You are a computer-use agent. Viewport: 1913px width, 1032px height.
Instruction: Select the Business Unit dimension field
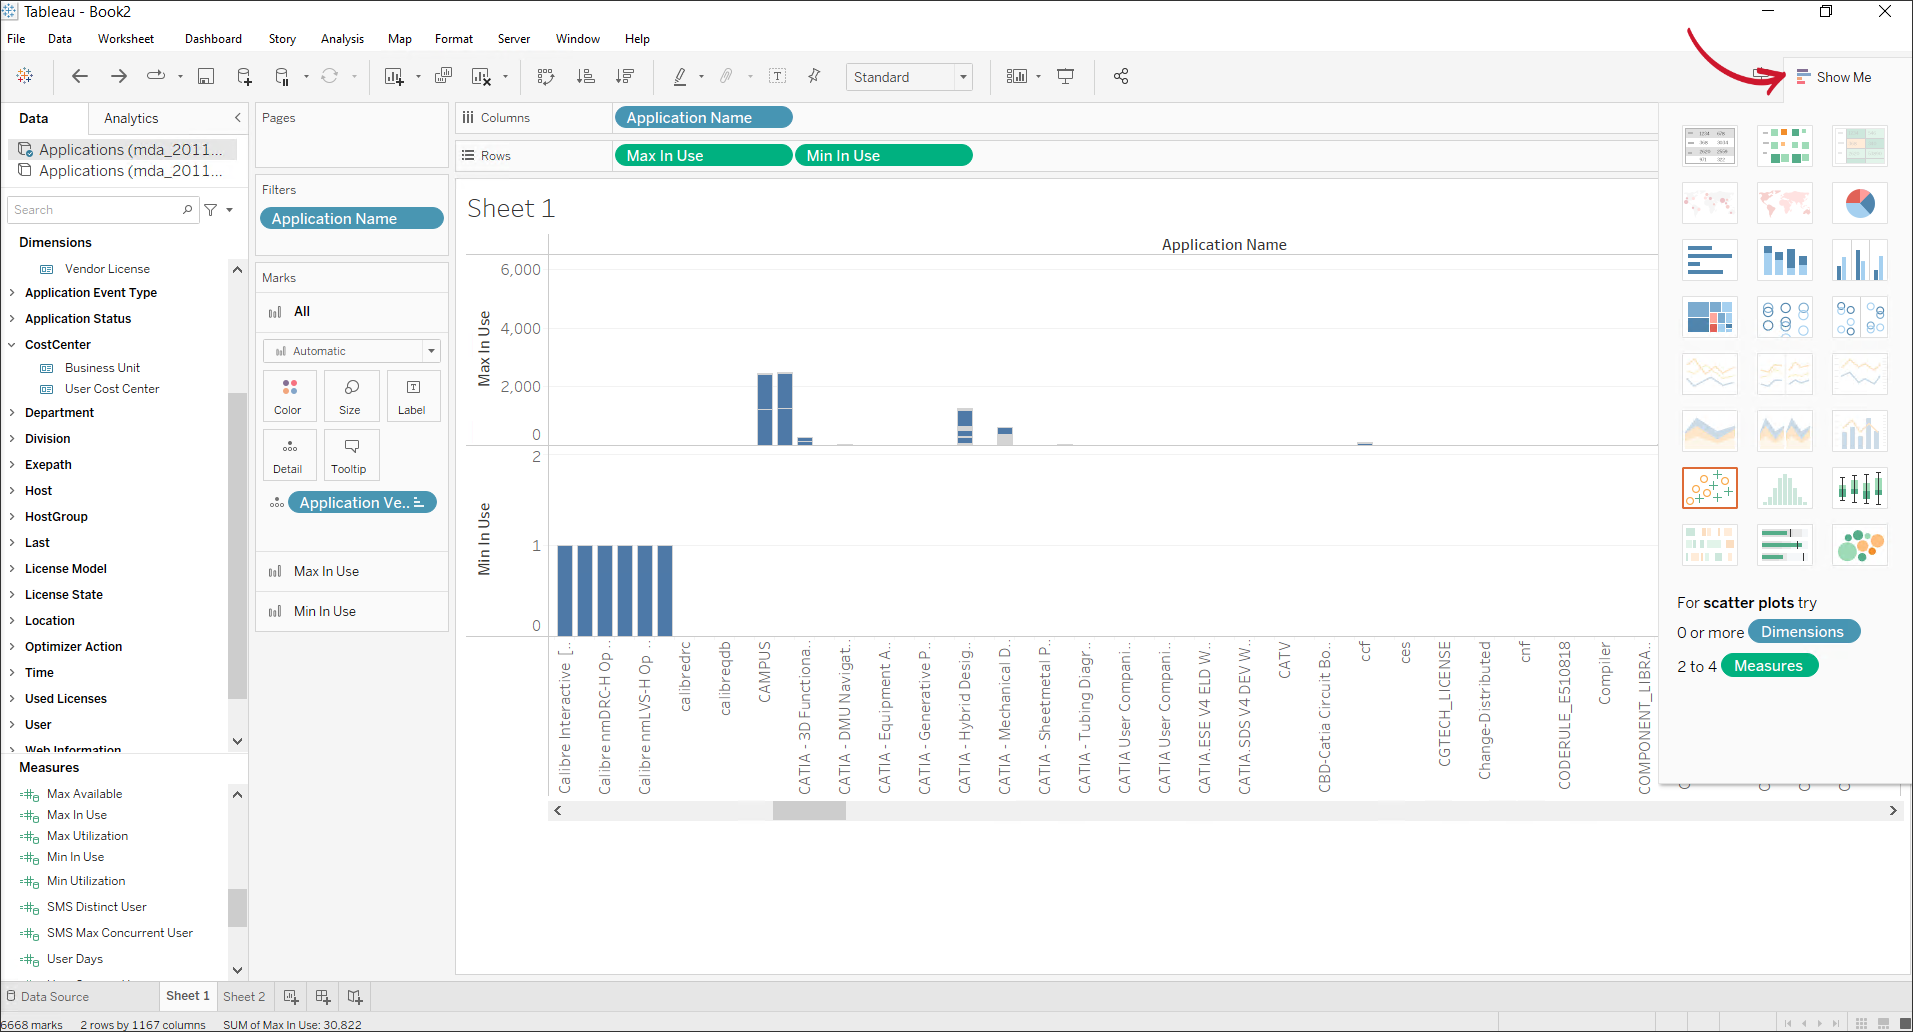coord(102,368)
